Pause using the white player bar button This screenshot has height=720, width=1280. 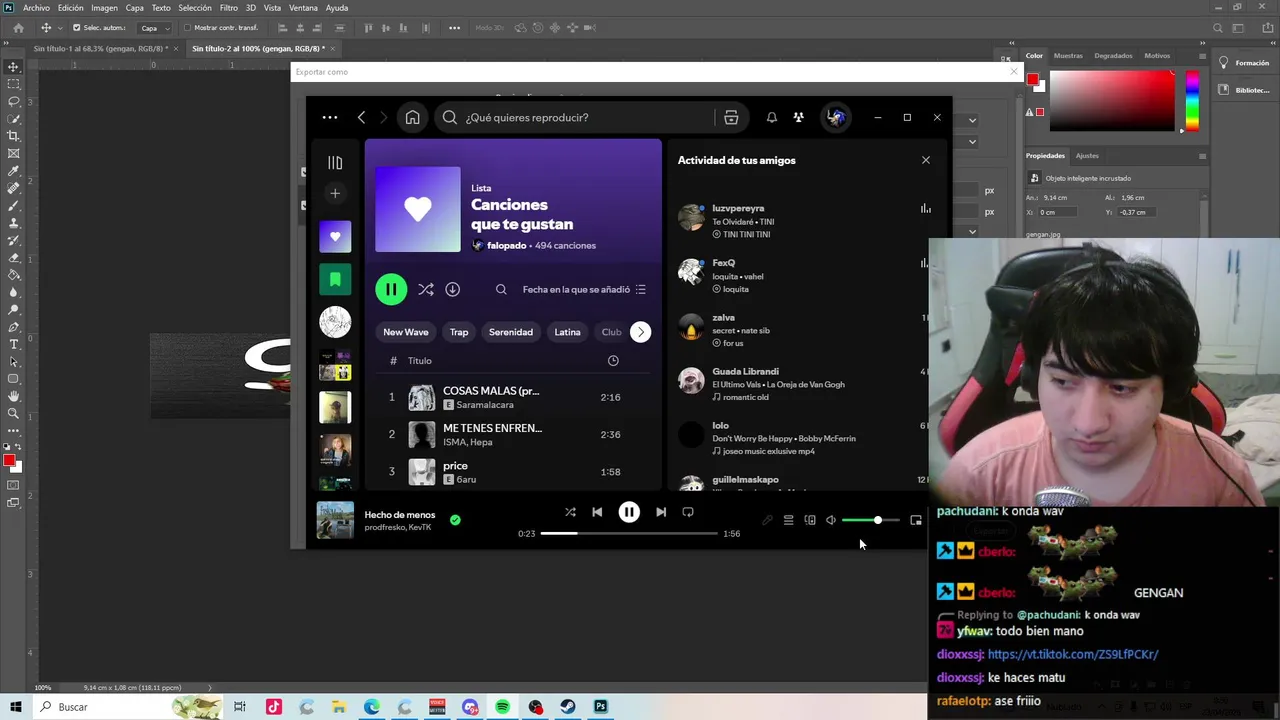(x=629, y=512)
